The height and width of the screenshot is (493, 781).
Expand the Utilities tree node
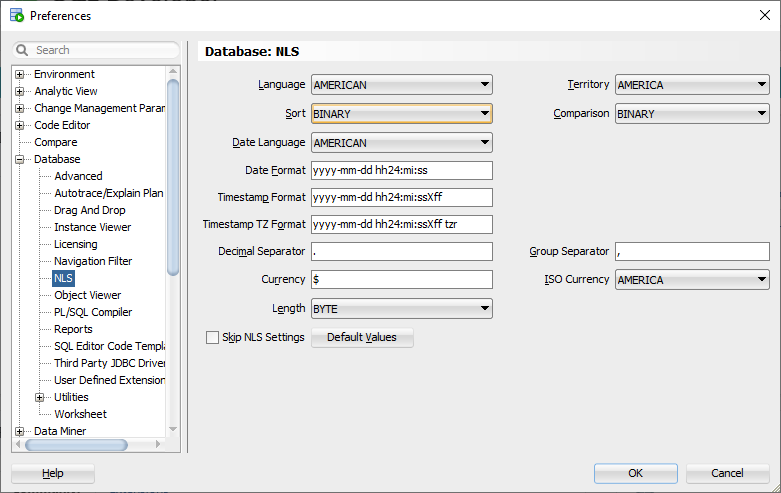pyautogui.click(x=40, y=398)
